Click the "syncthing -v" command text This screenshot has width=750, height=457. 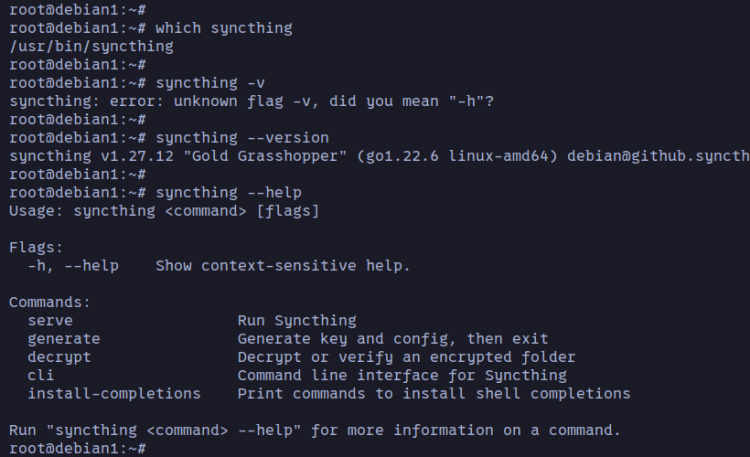(x=210, y=82)
